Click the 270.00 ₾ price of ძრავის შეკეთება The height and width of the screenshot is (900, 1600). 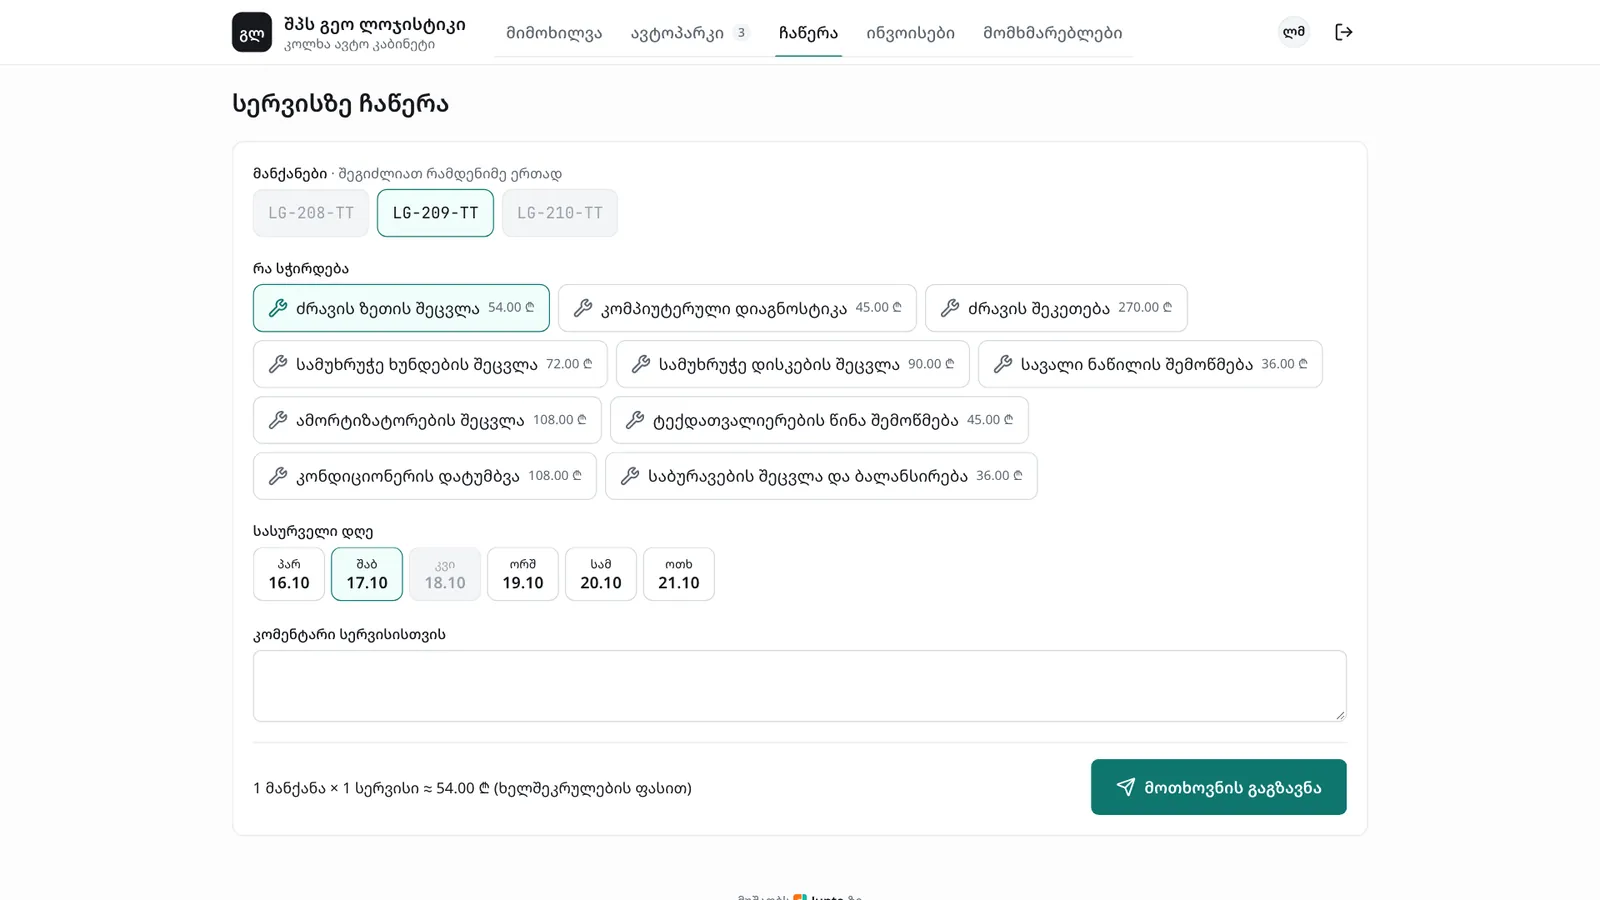click(1145, 308)
